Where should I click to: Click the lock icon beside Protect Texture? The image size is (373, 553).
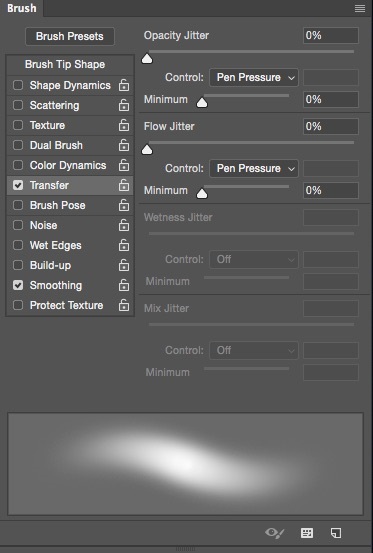point(124,305)
